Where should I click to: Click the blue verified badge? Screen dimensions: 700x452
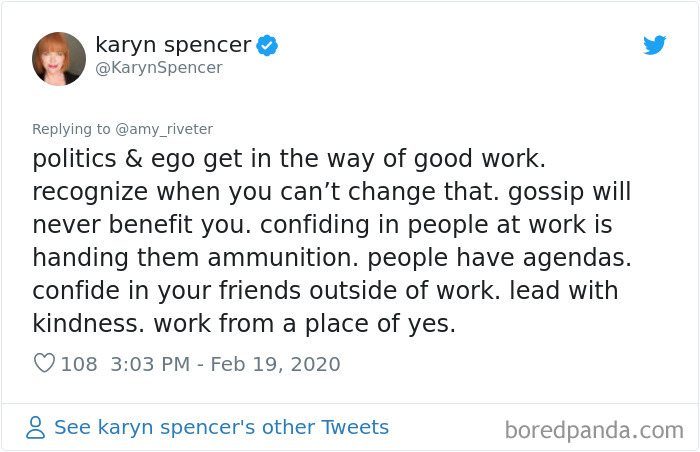[267, 44]
